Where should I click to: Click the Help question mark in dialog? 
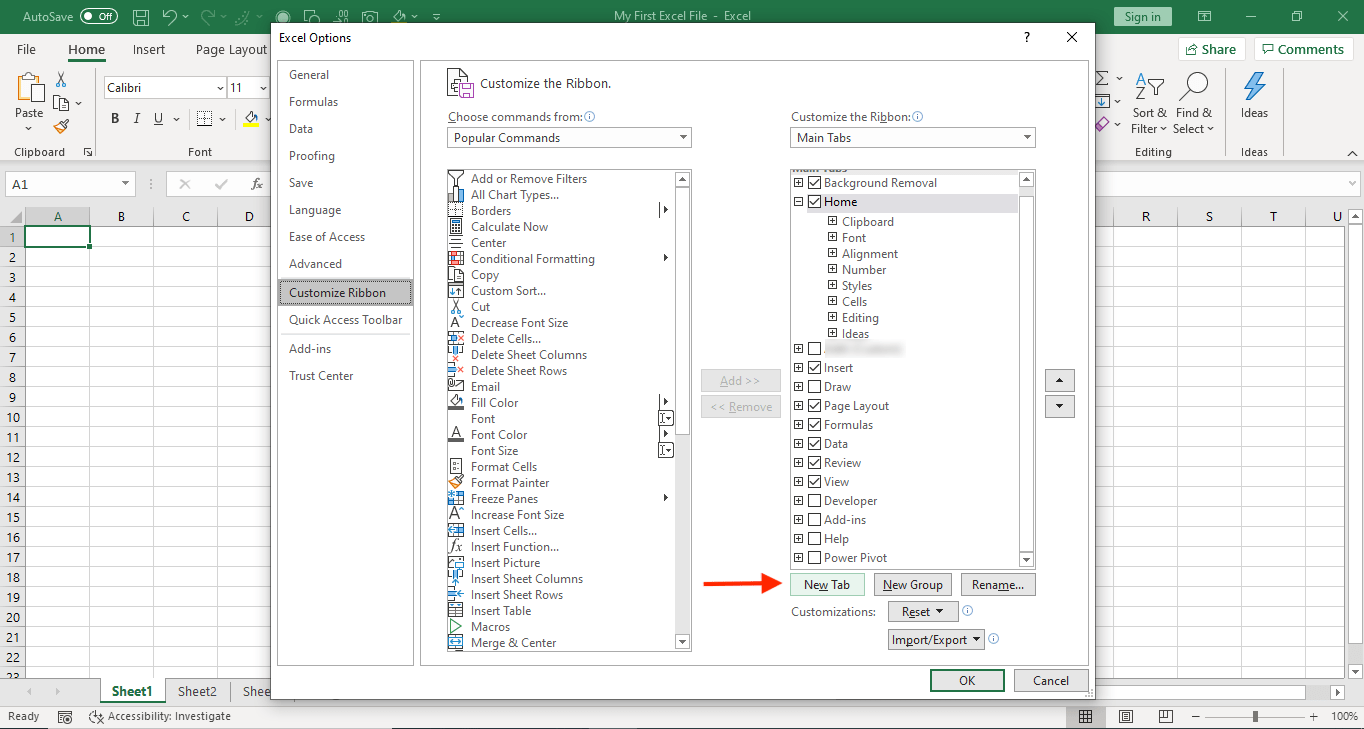pos(1027,37)
